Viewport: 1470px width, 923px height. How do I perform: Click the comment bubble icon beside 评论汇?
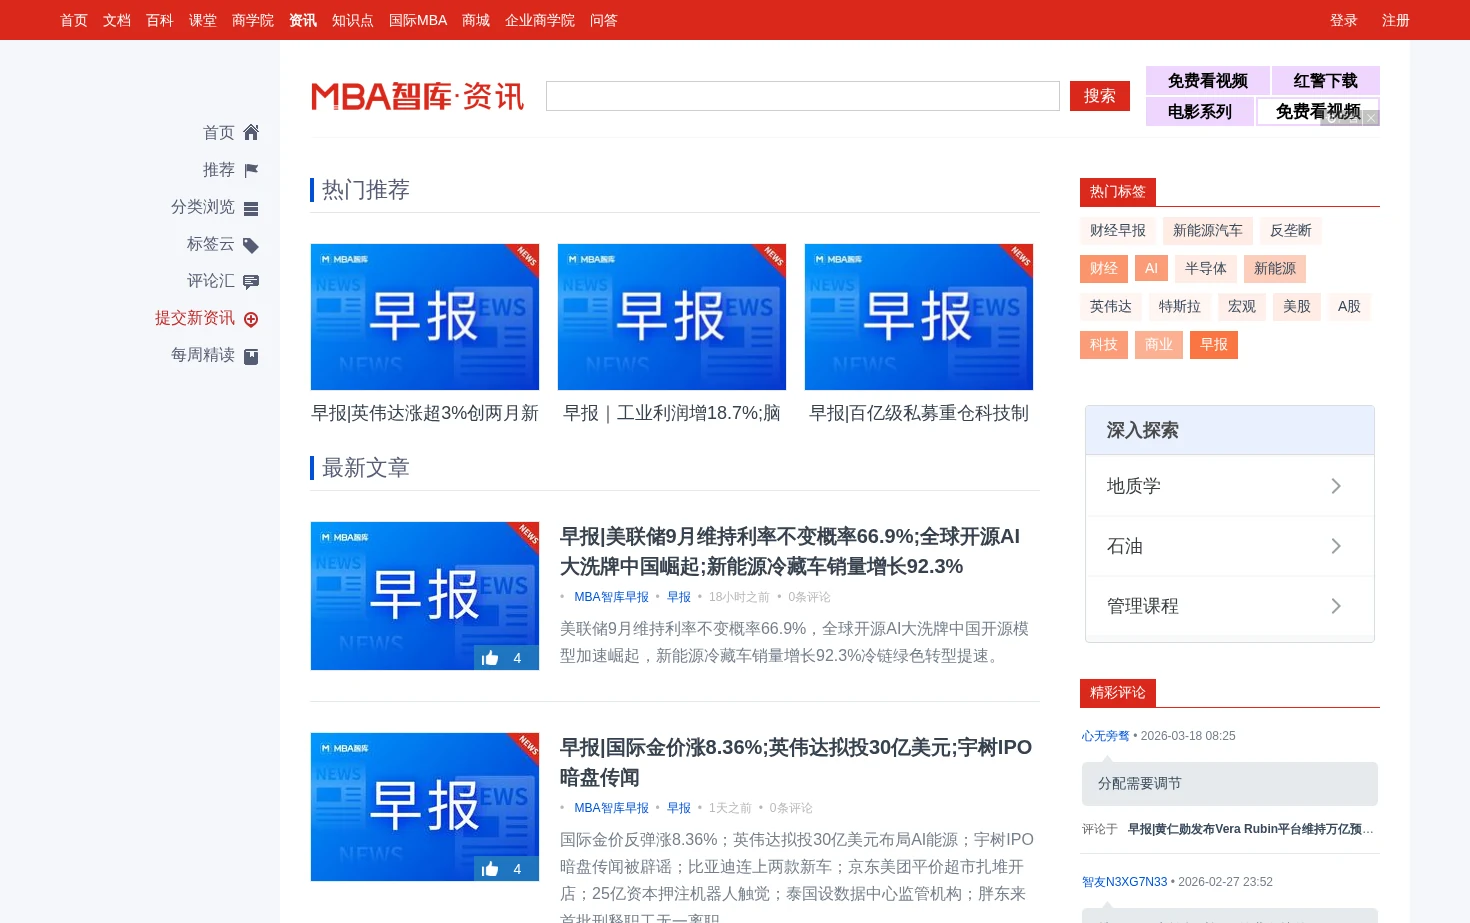point(251,282)
